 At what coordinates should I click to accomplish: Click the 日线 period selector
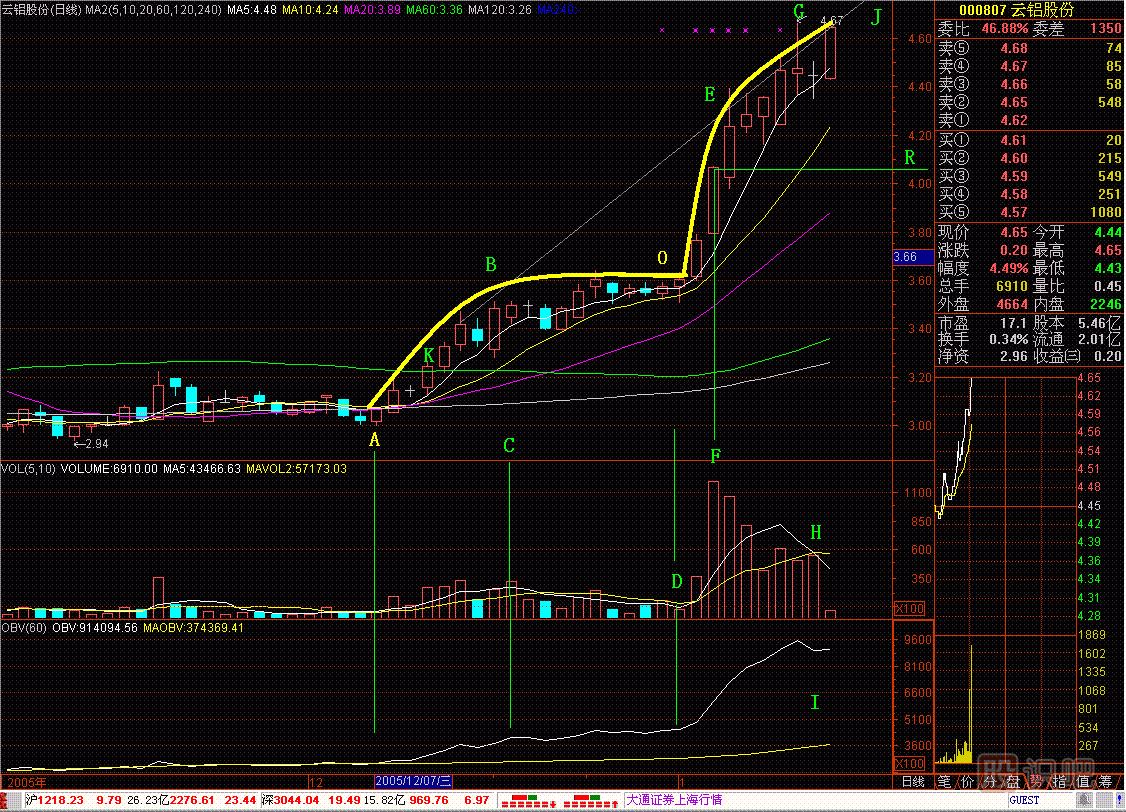pos(912,781)
